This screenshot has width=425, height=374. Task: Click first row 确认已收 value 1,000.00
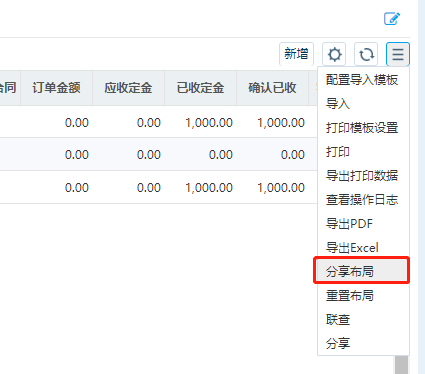pos(281,123)
